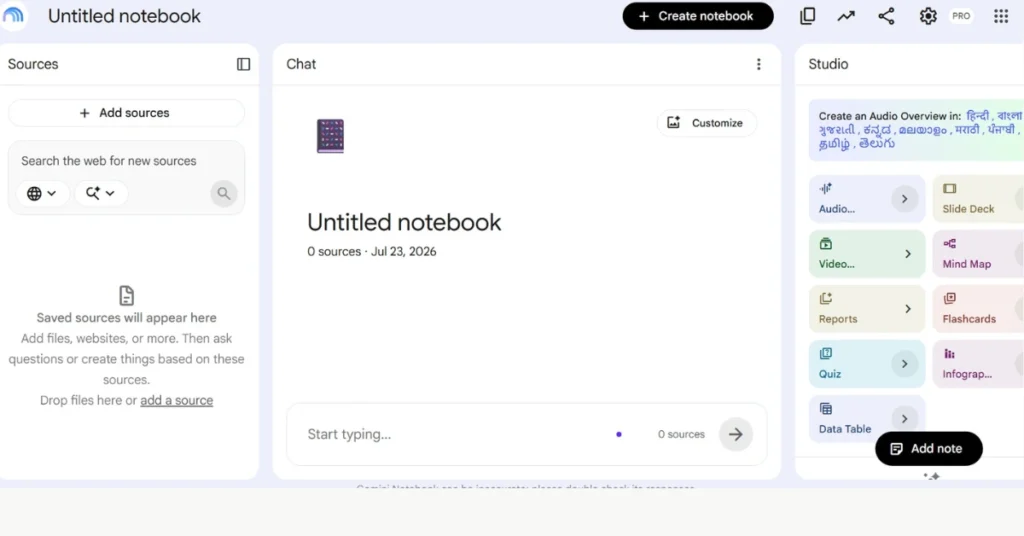Click the Add sources button
The image size is (1024, 536).
pyautogui.click(x=126, y=113)
